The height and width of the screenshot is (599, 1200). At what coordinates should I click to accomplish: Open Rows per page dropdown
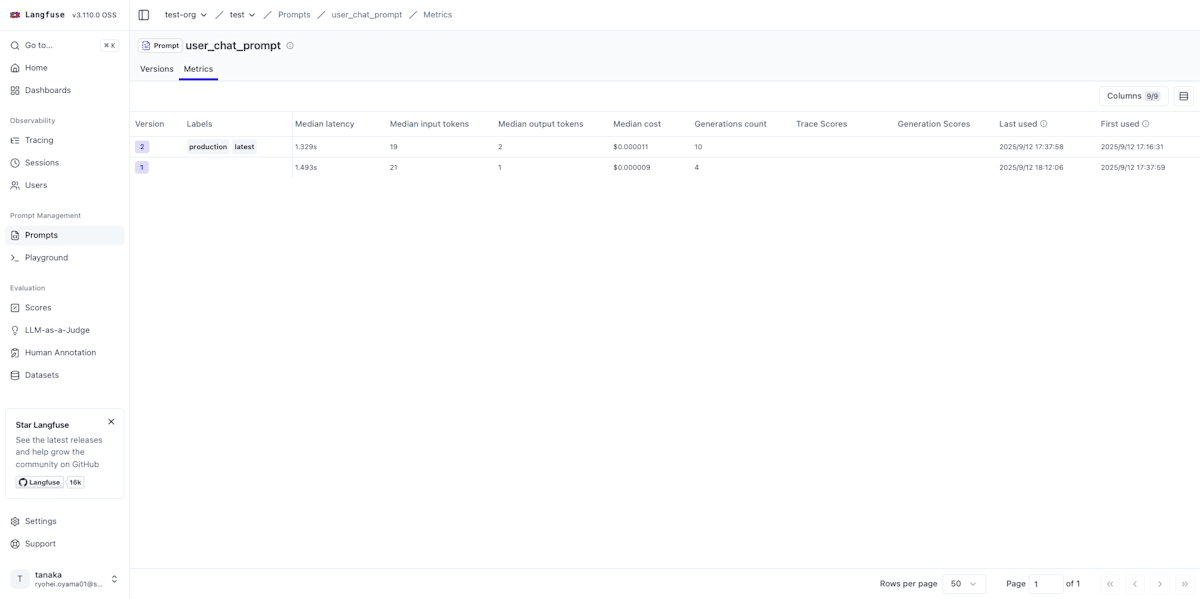[x=964, y=584]
